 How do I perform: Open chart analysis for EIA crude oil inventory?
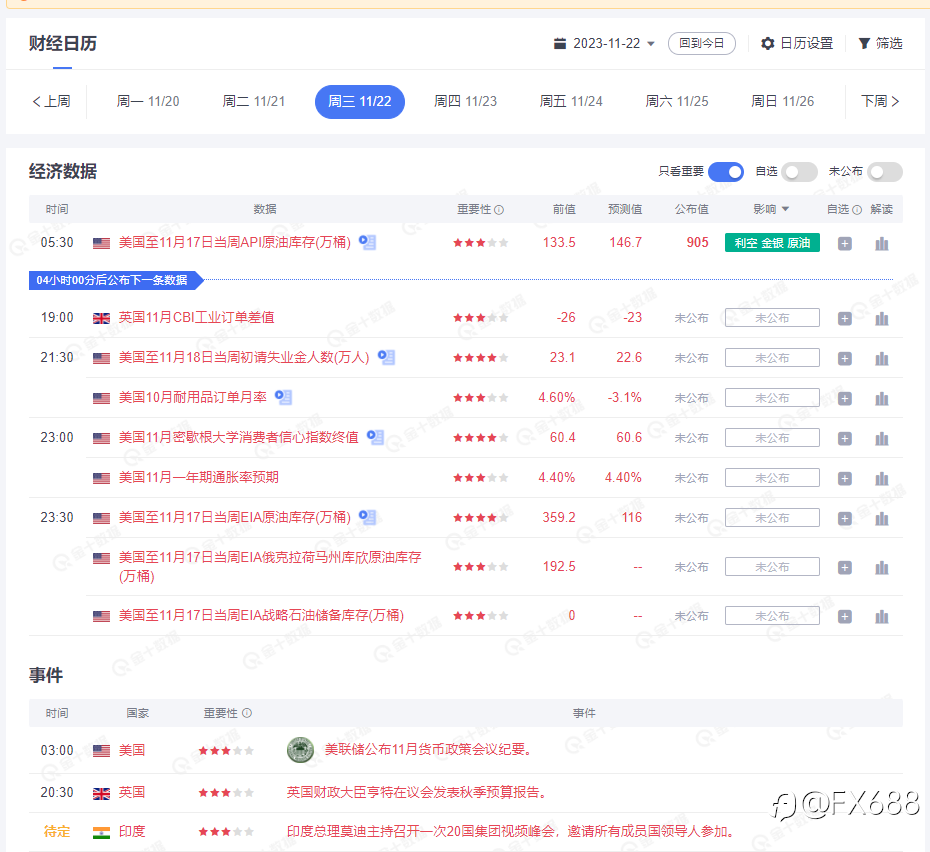point(882,519)
